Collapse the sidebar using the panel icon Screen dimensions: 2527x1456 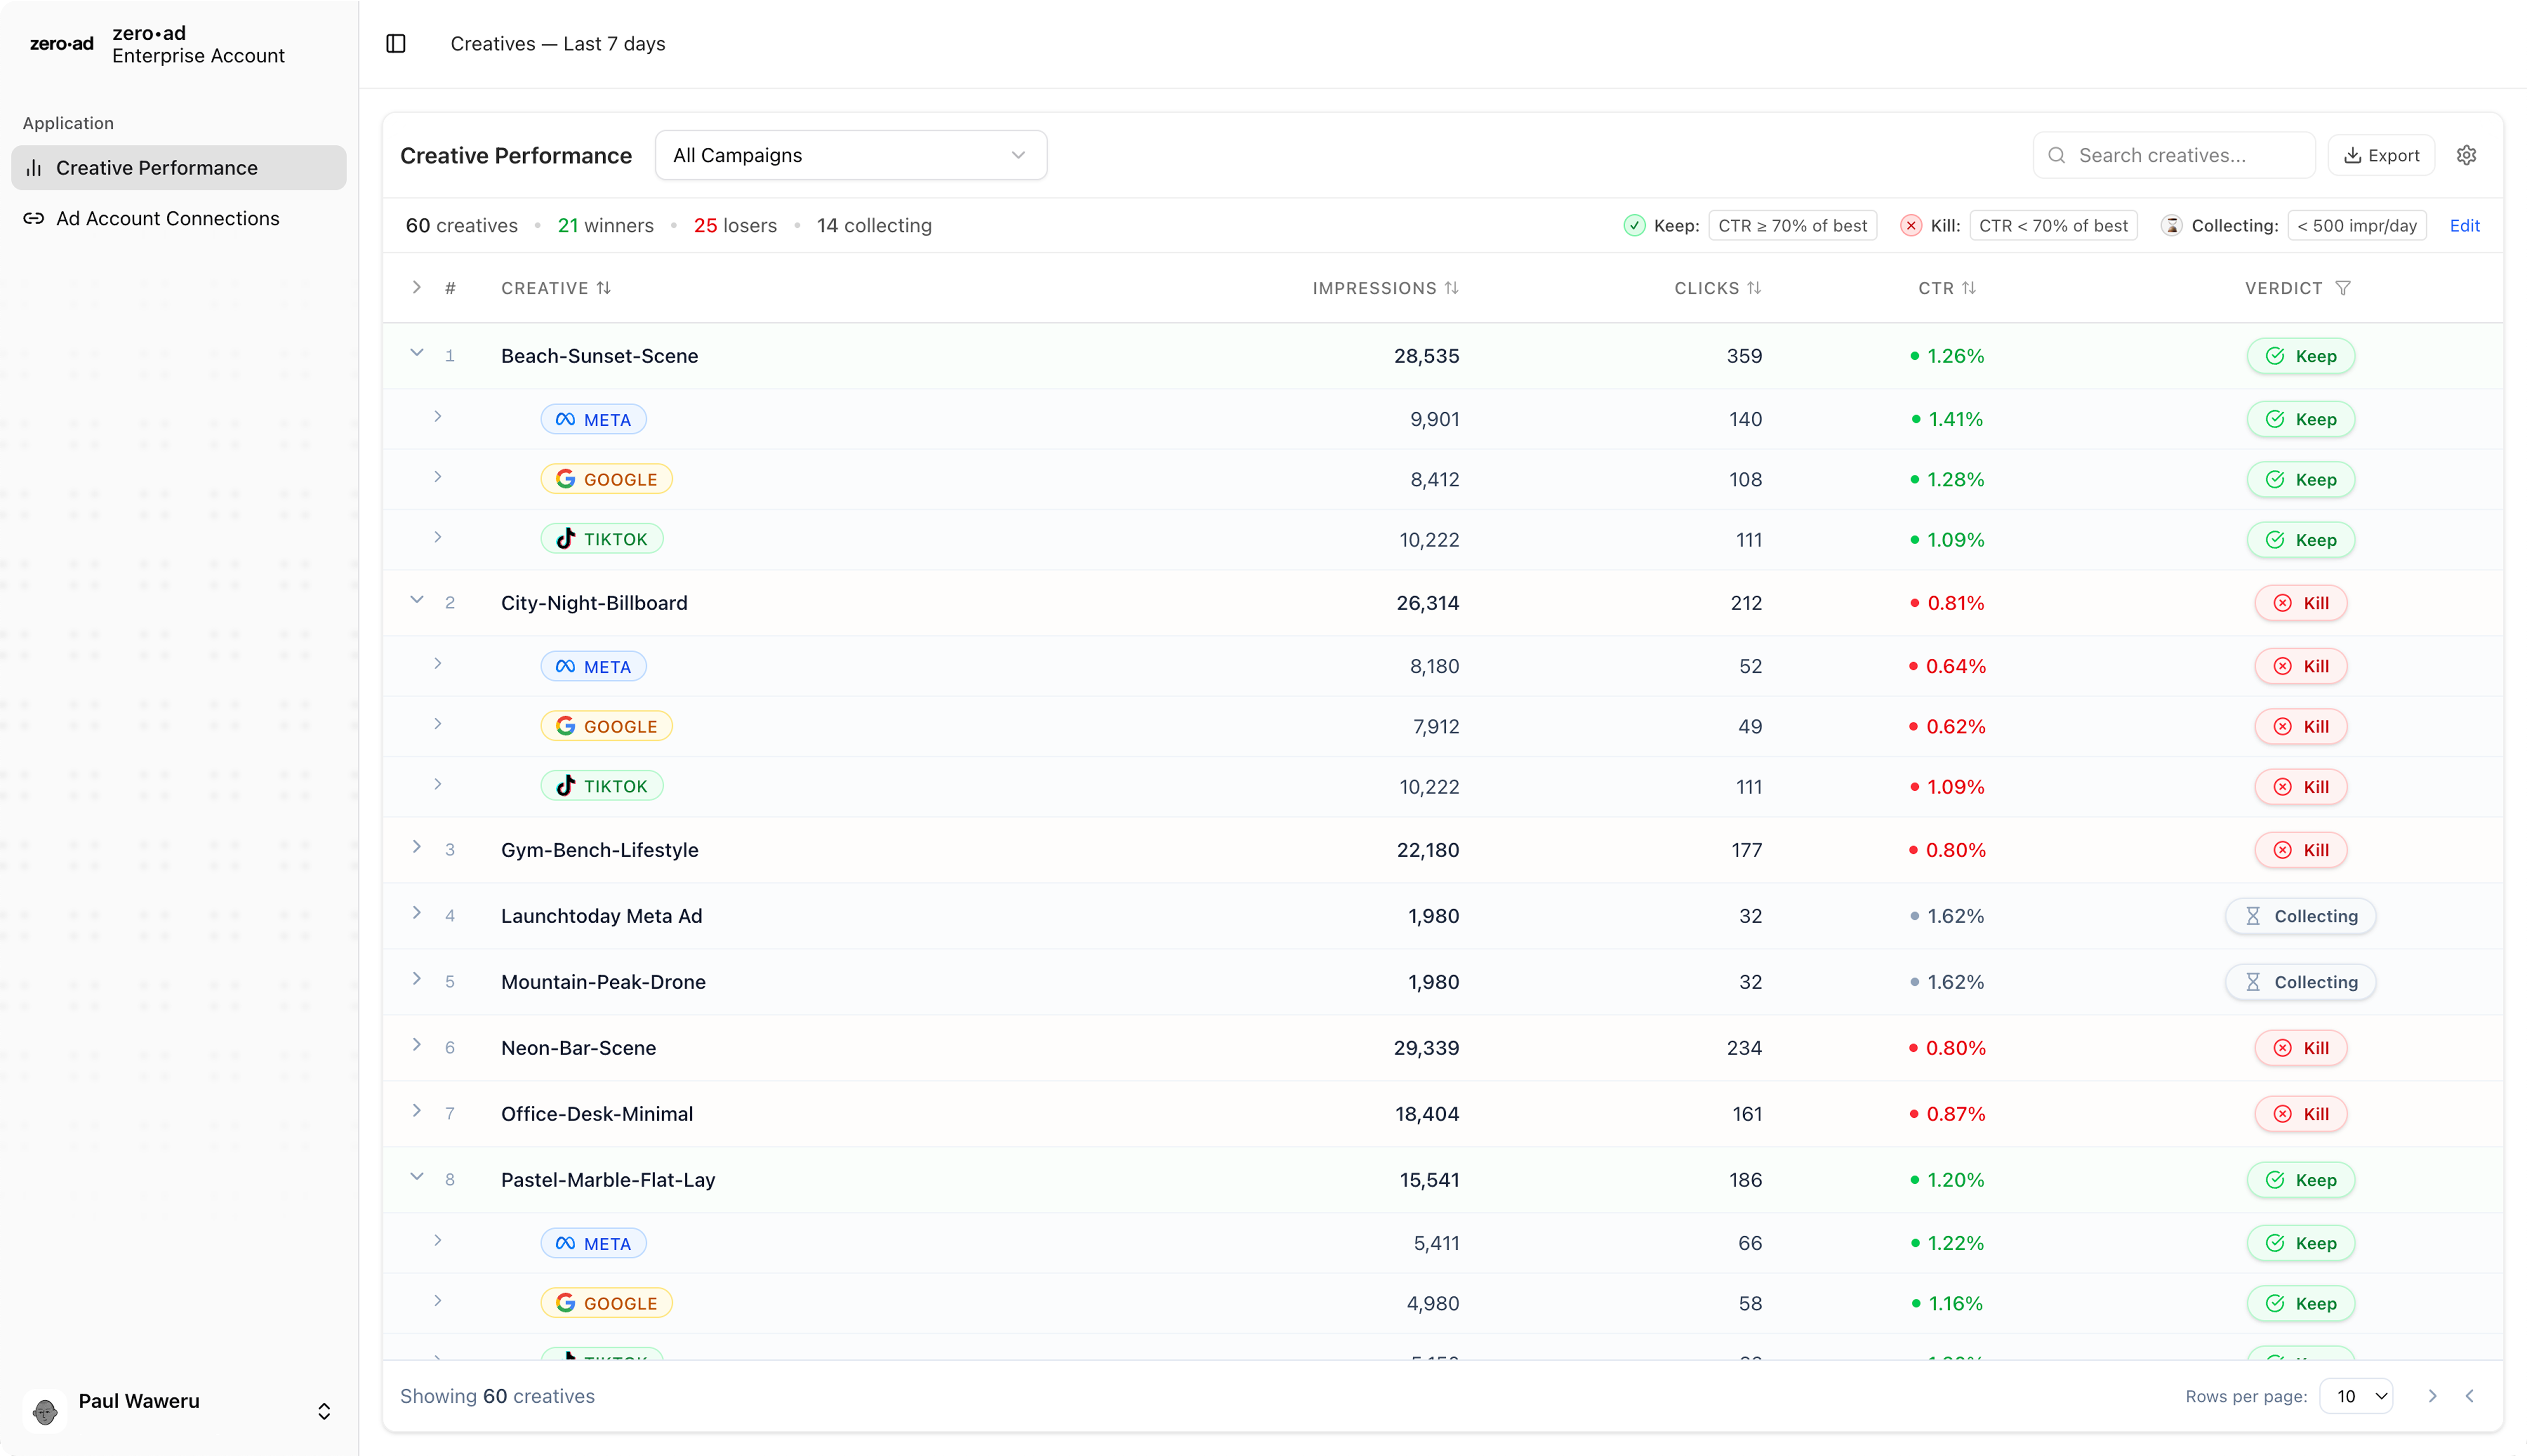point(396,43)
